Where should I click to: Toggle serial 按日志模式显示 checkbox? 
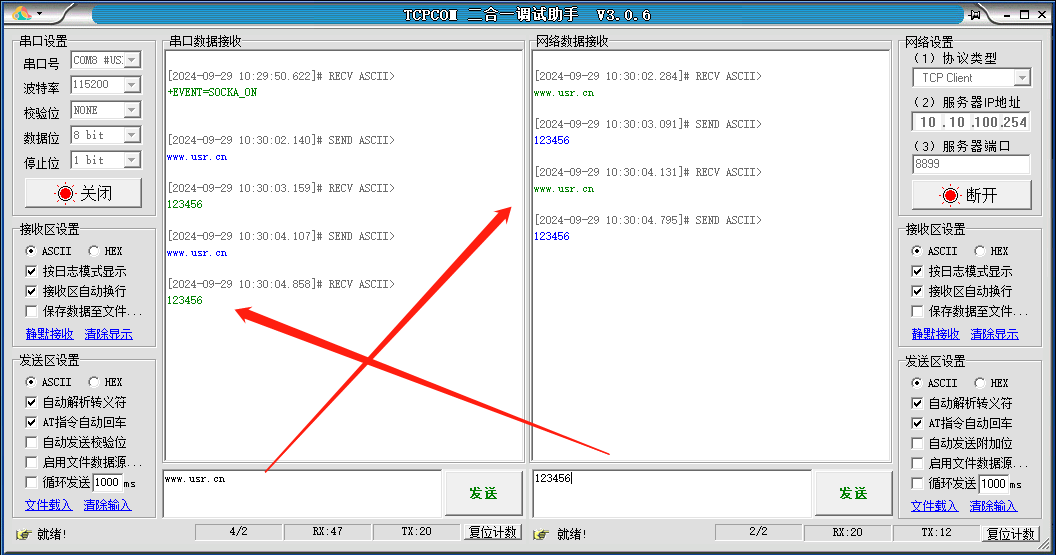point(32,271)
